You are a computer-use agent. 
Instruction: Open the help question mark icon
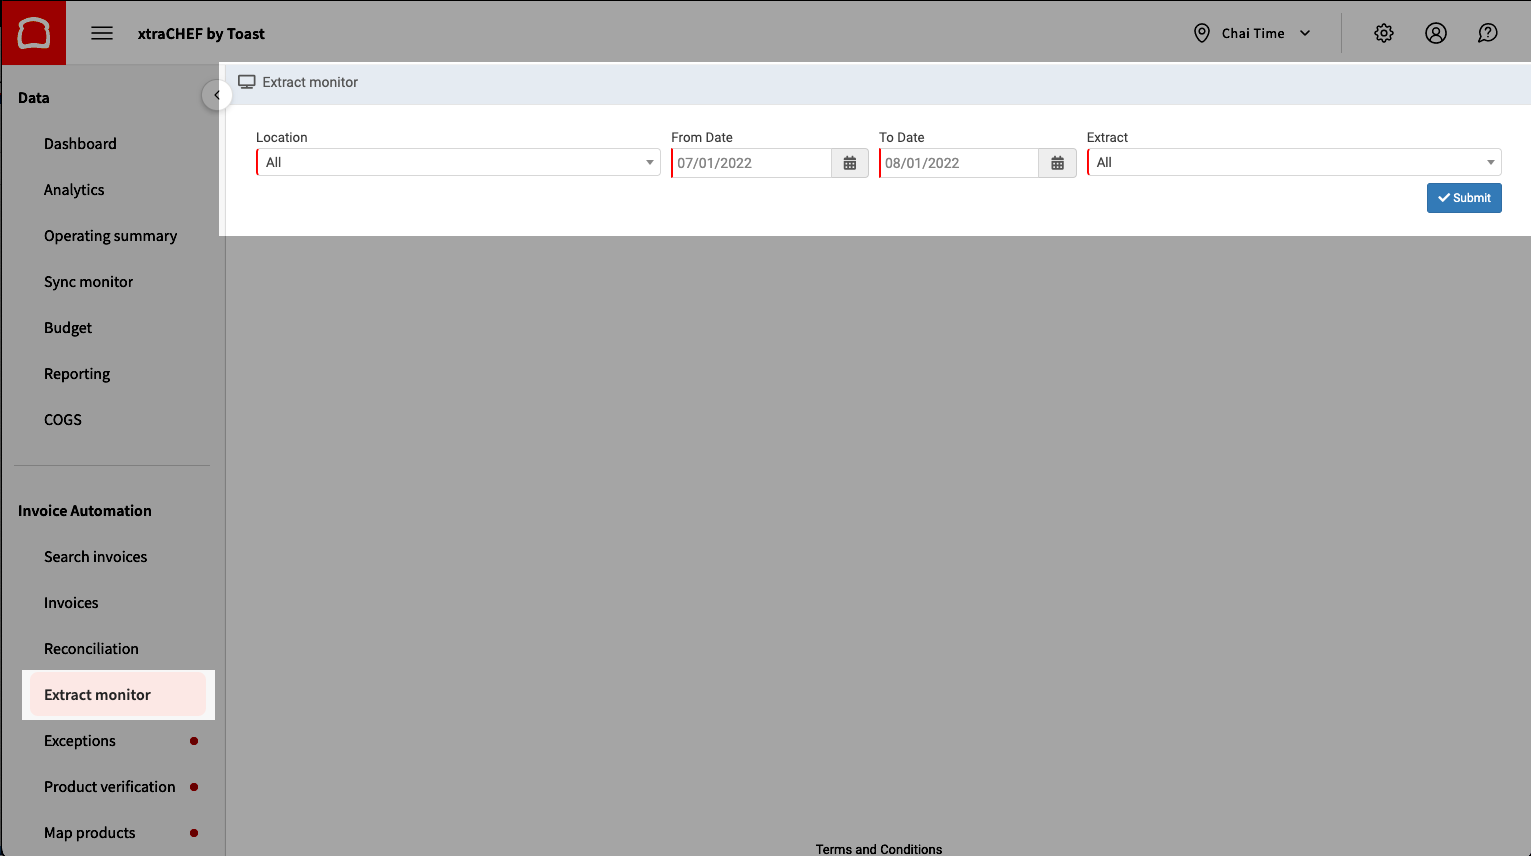click(x=1488, y=32)
